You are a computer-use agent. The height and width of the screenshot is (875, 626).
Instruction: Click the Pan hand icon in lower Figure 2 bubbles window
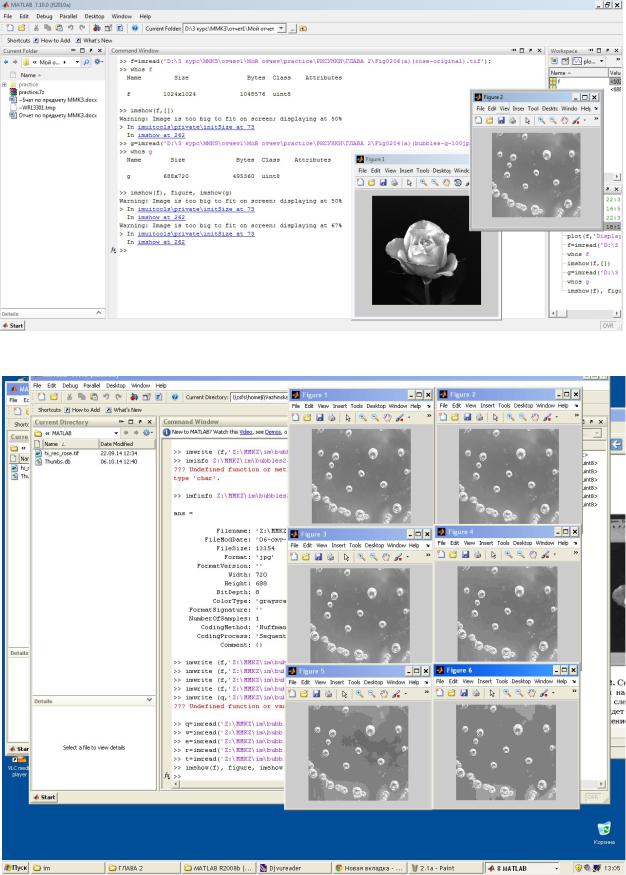[535, 417]
